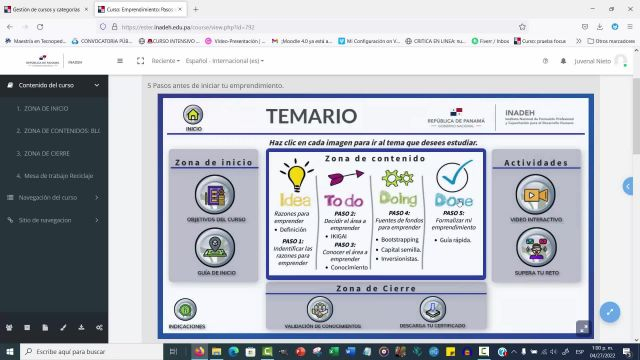Viewport: 640px width, 360px height.
Task: Open the Guía de inicio icon
Action: 215,247
